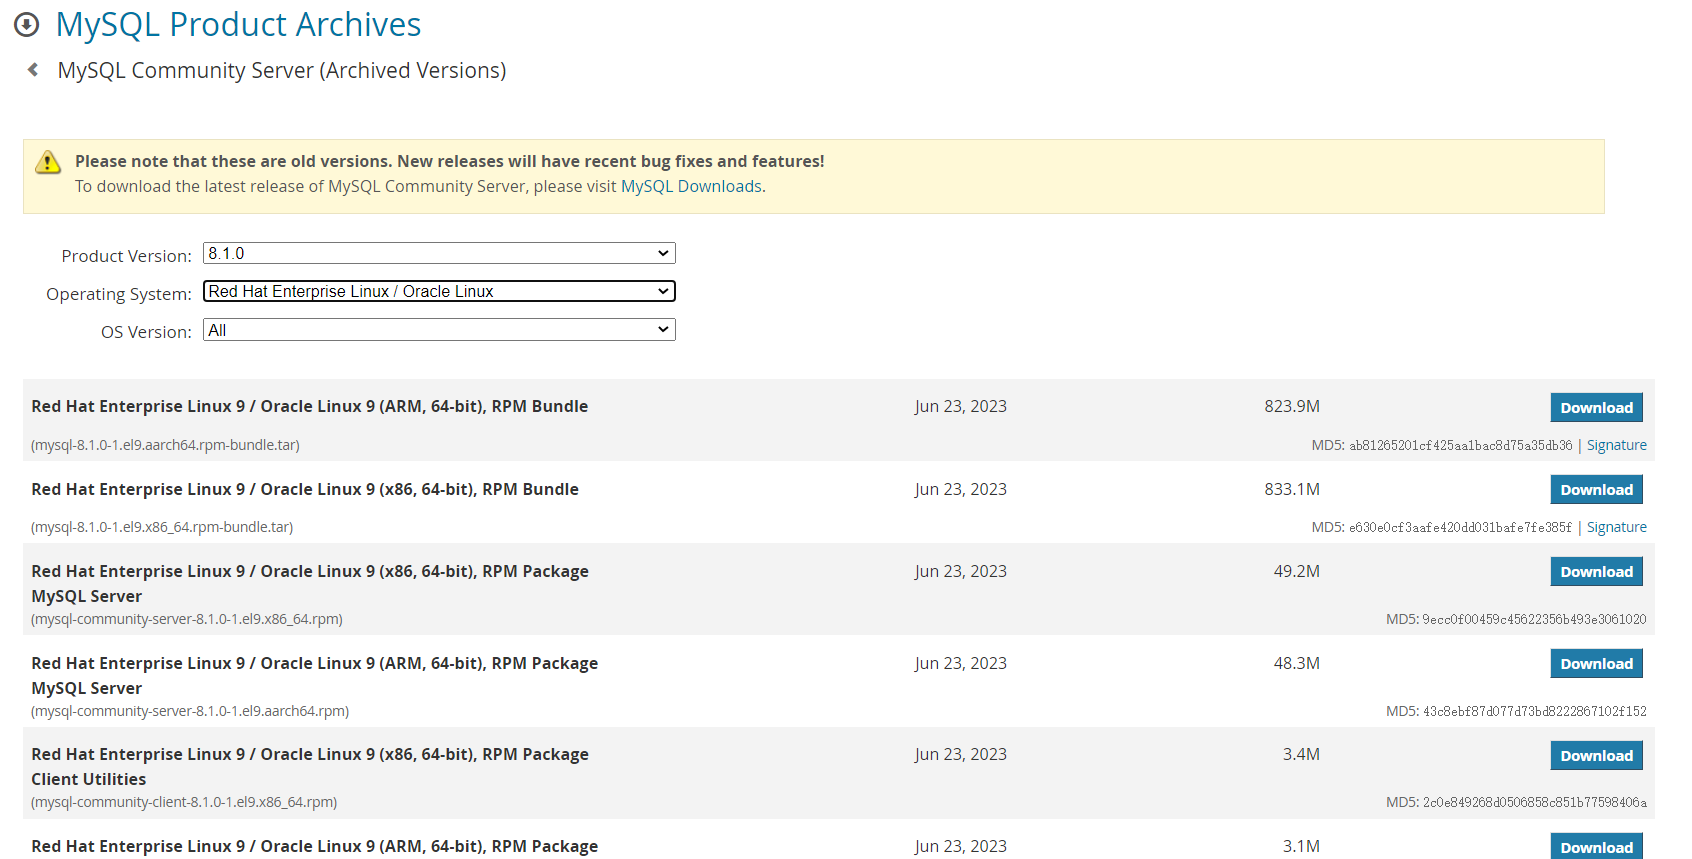Open Signature link for the x86_64 rpm-bundle

[1616, 528]
